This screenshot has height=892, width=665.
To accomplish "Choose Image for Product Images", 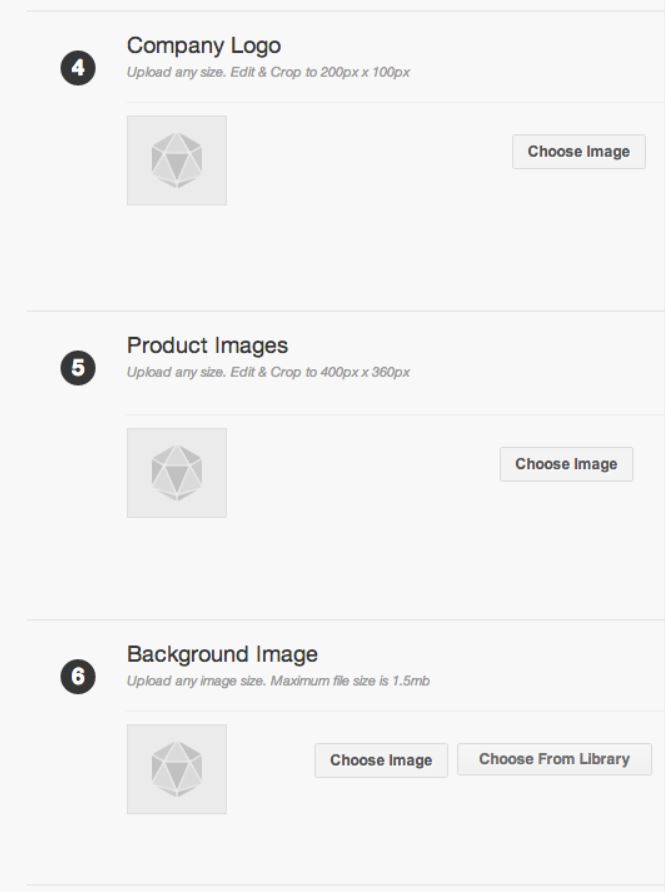I will (566, 464).
